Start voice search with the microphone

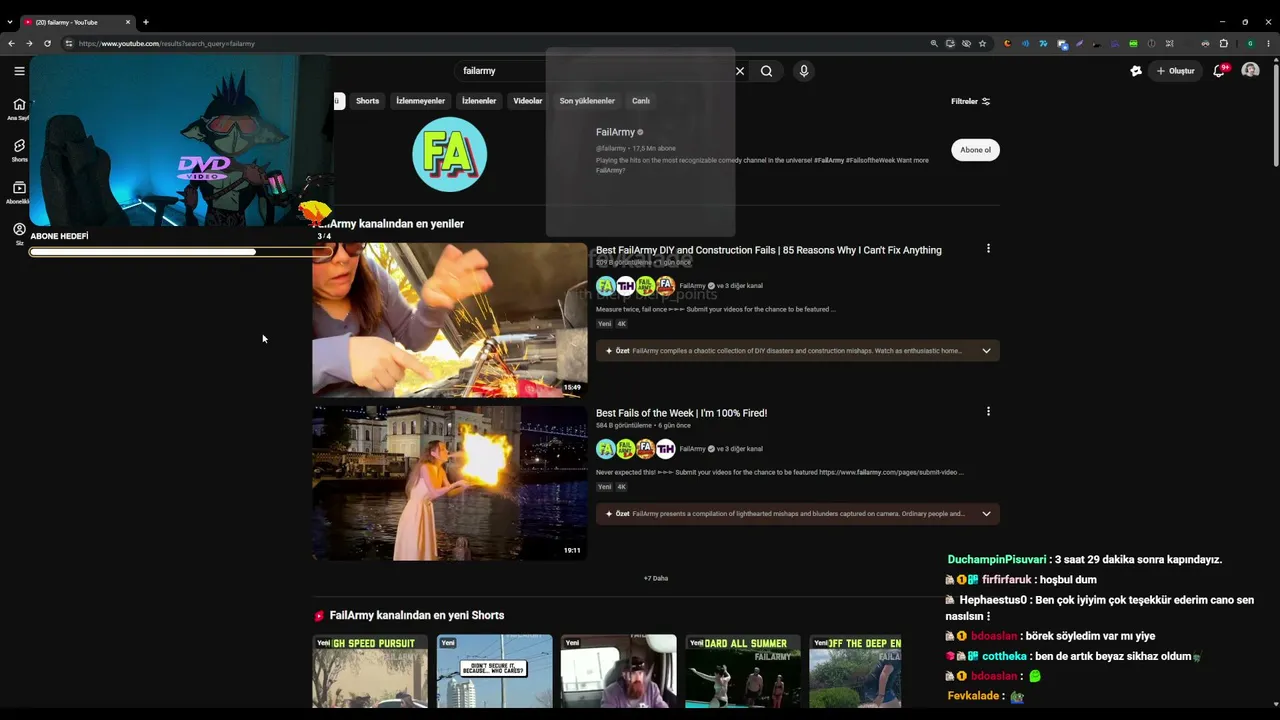click(803, 71)
